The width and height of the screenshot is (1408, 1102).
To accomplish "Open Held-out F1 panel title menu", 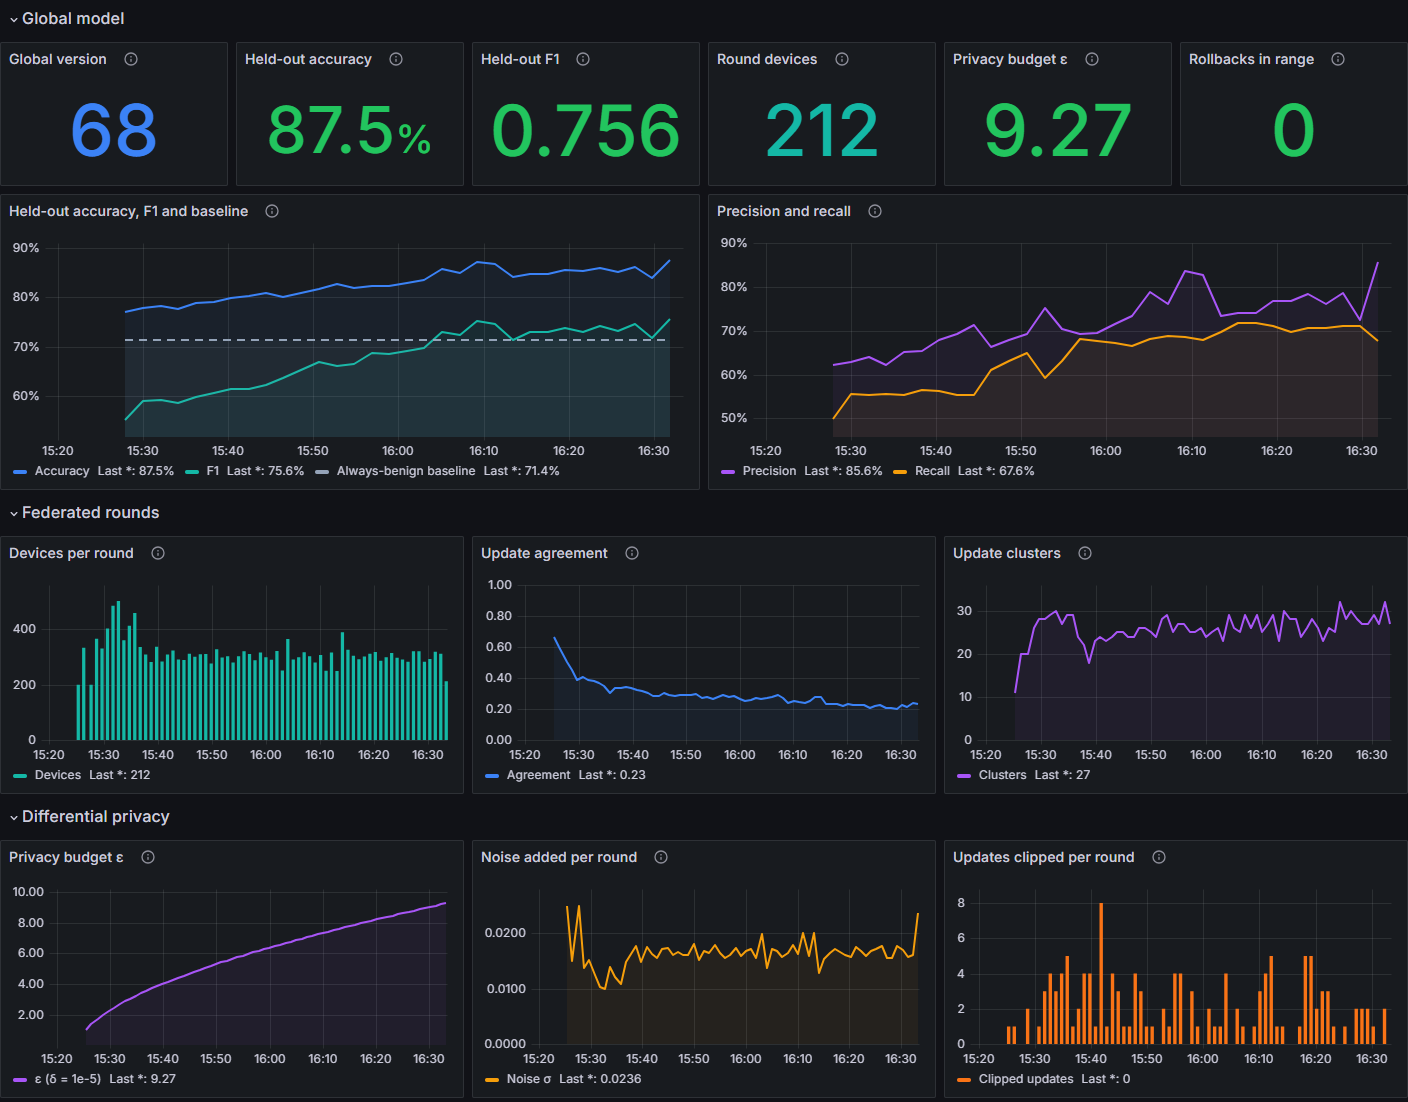I will coord(520,59).
